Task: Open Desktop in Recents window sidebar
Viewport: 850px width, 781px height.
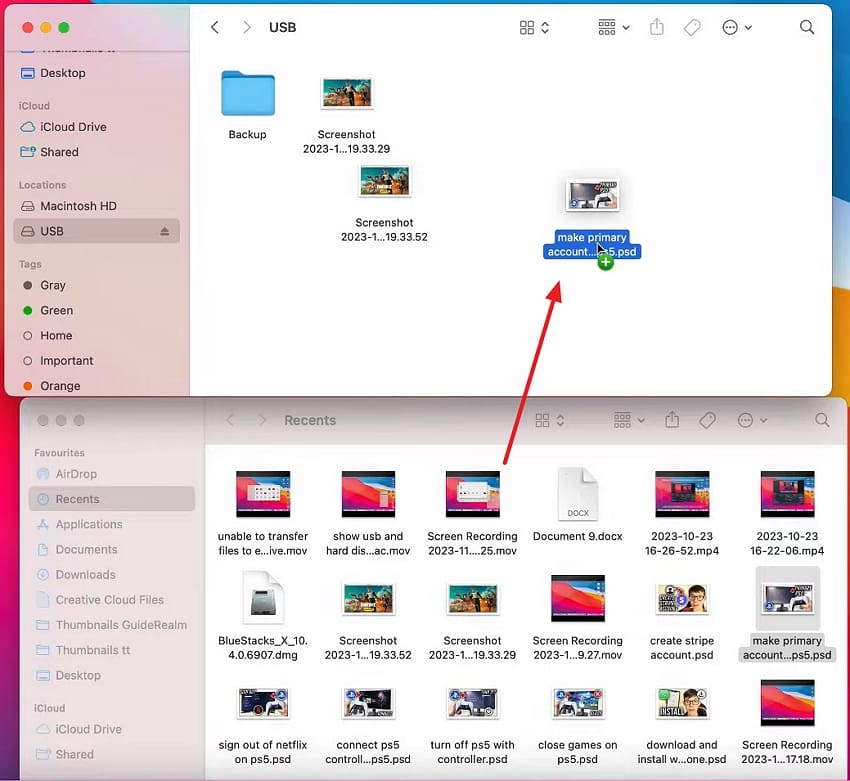Action: pos(112,675)
